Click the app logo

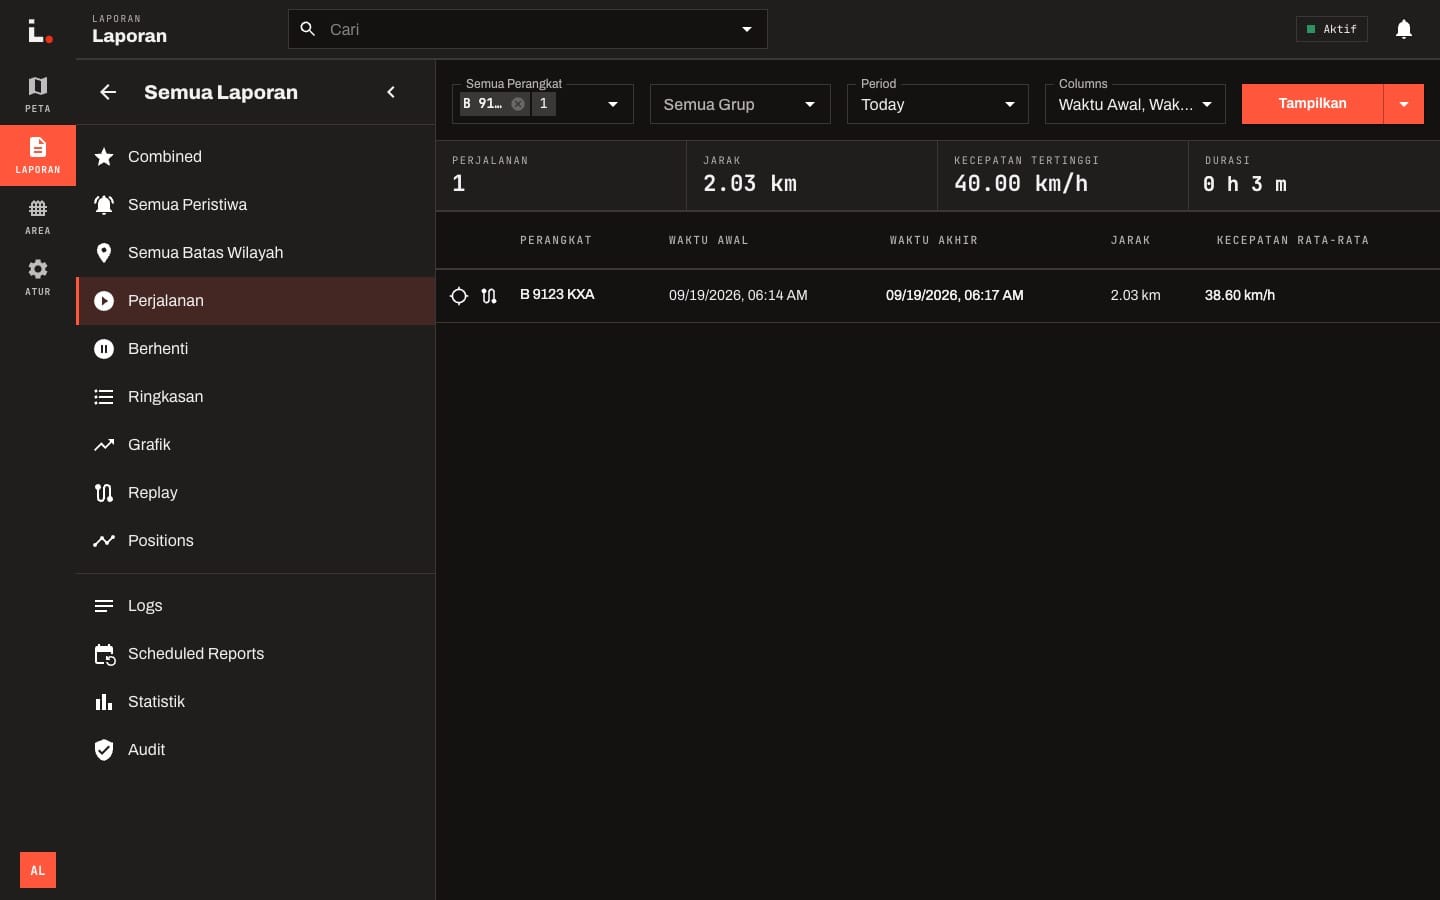40,31
